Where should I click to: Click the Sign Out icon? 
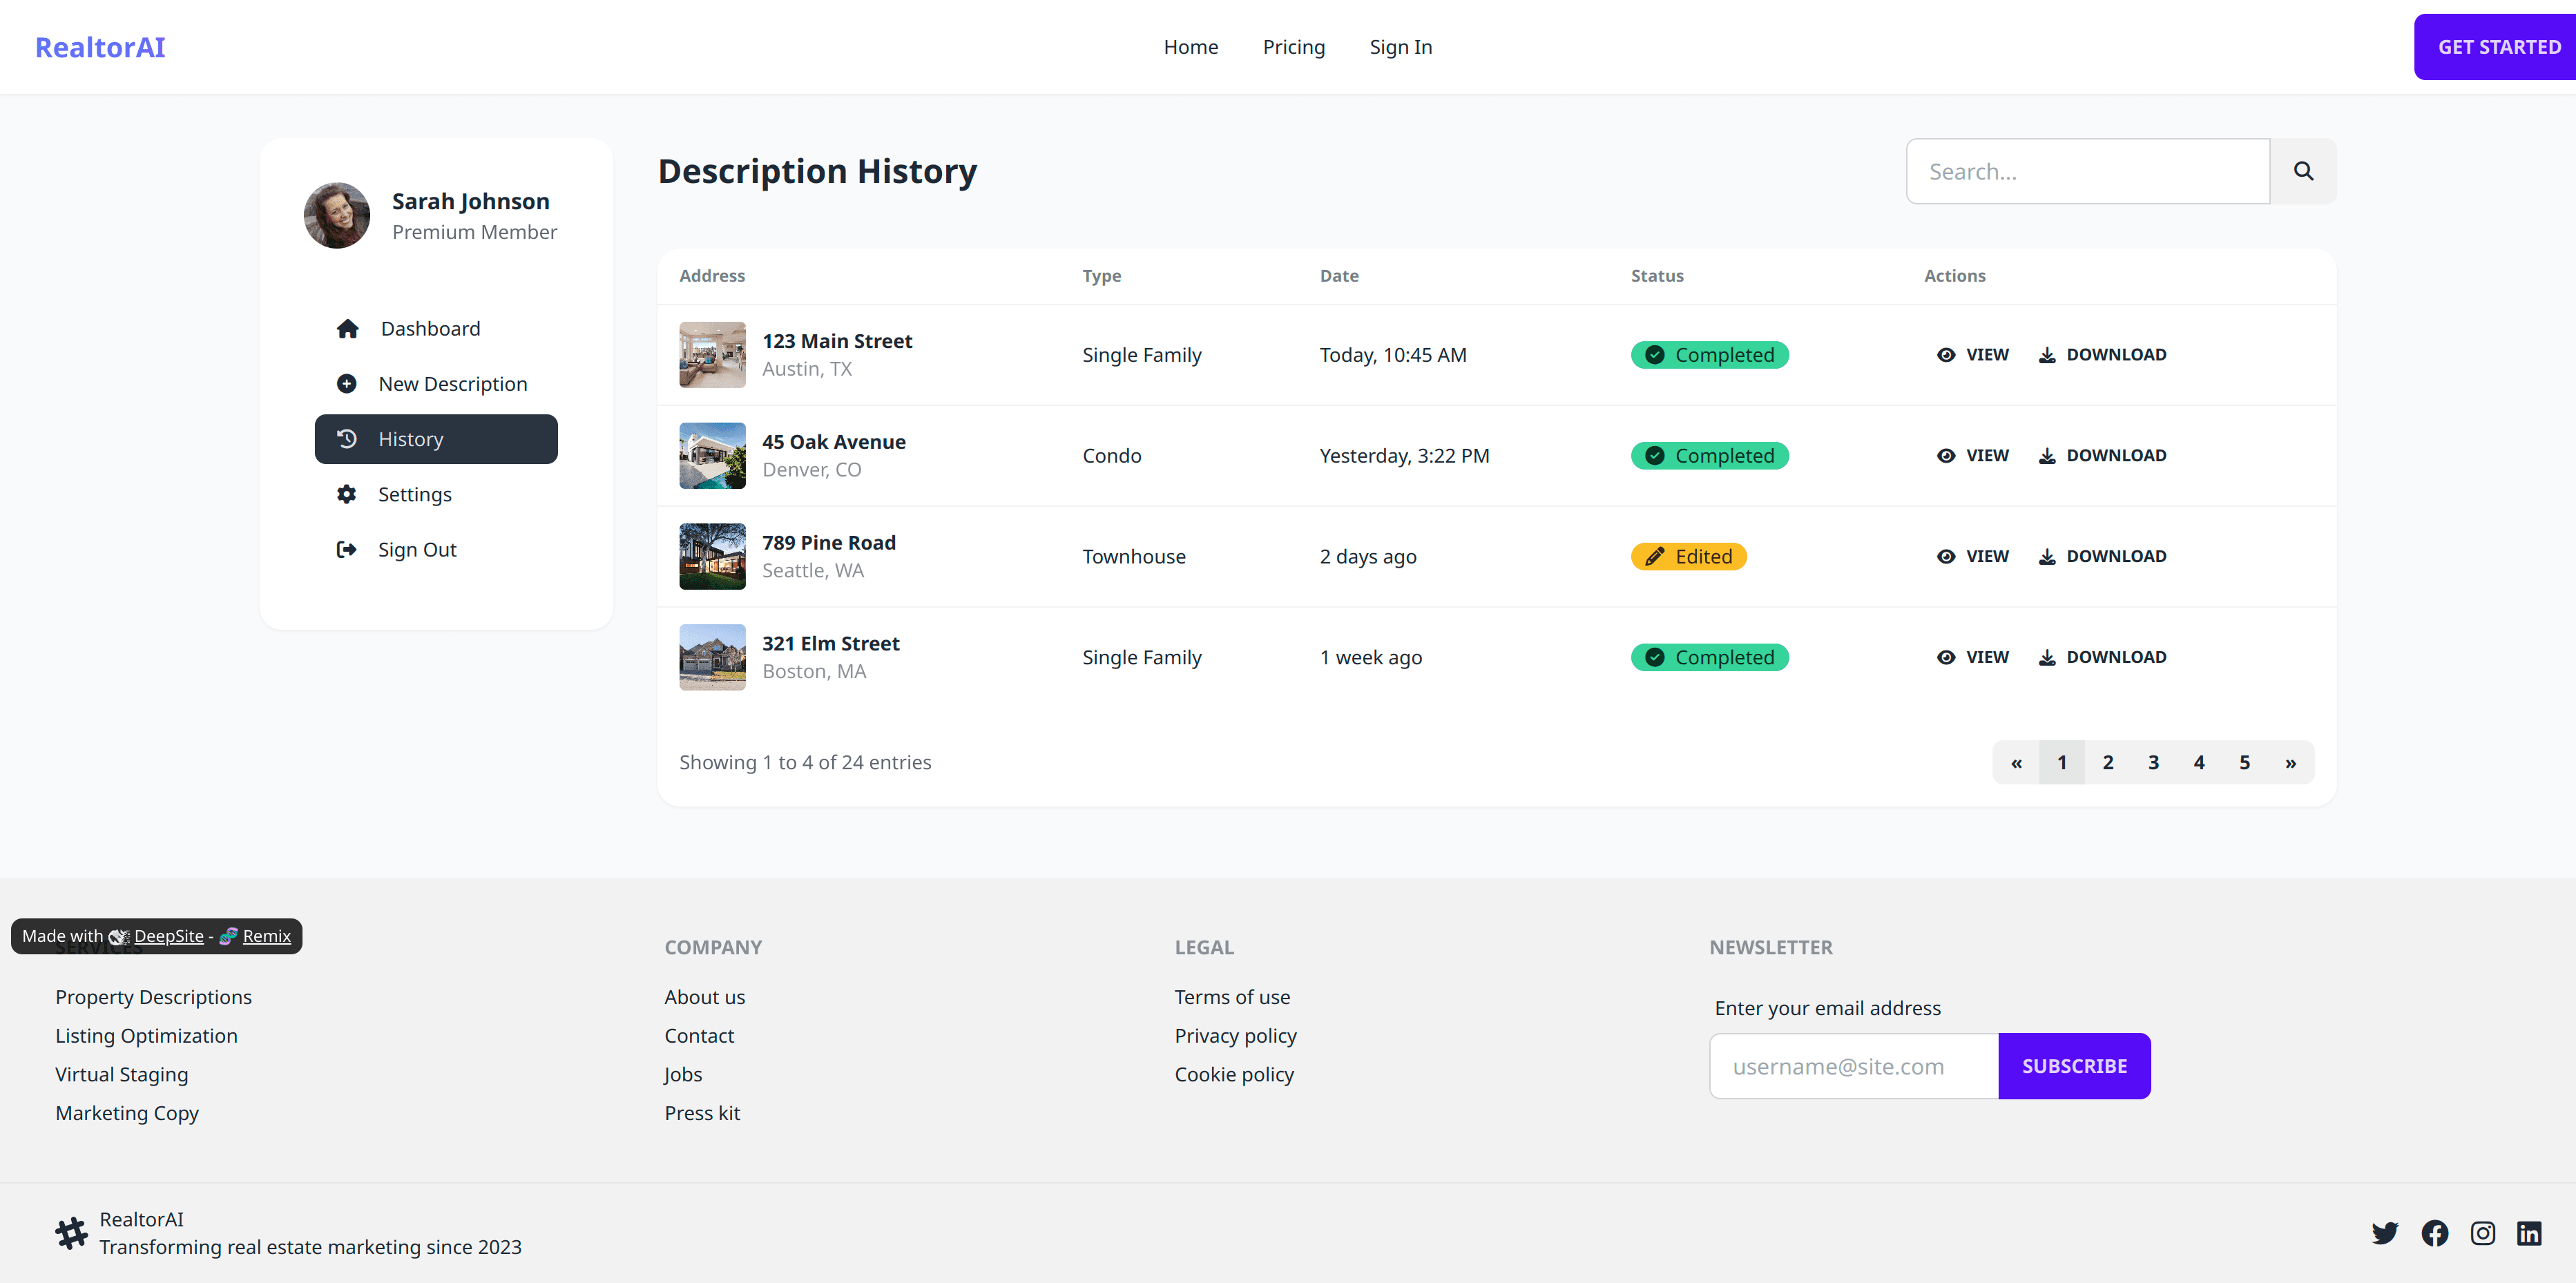(347, 549)
